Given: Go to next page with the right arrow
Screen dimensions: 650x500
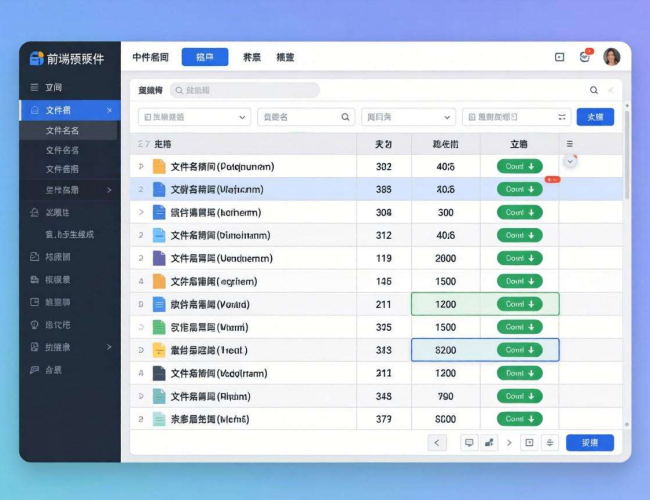Looking at the screenshot, I should (509, 443).
